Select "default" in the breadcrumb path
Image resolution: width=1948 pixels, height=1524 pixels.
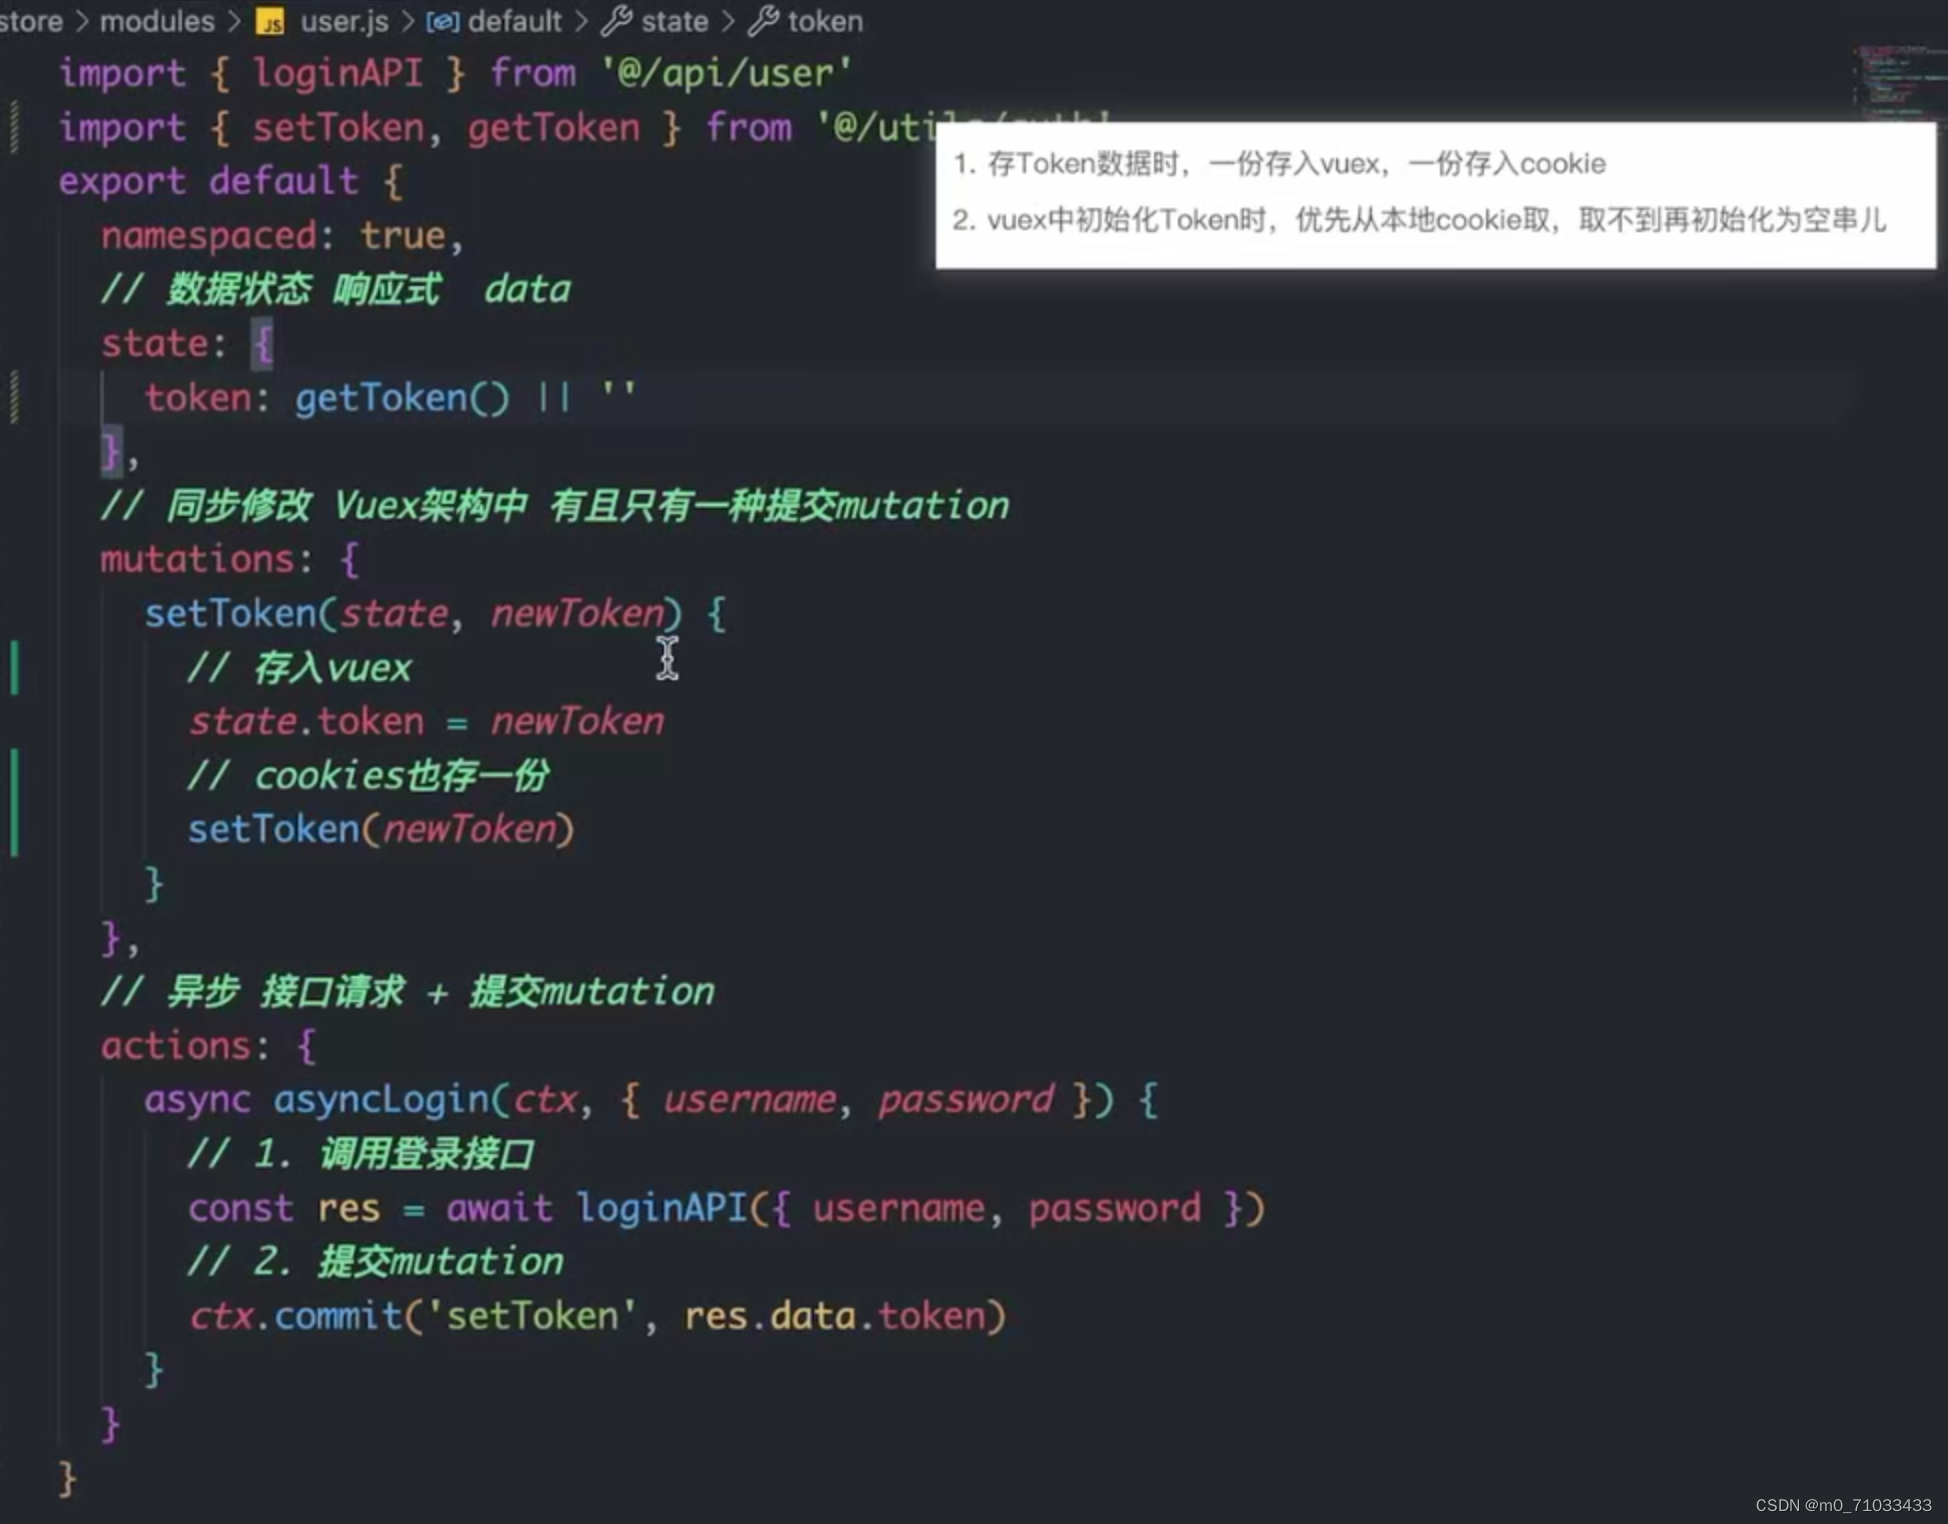point(514,20)
